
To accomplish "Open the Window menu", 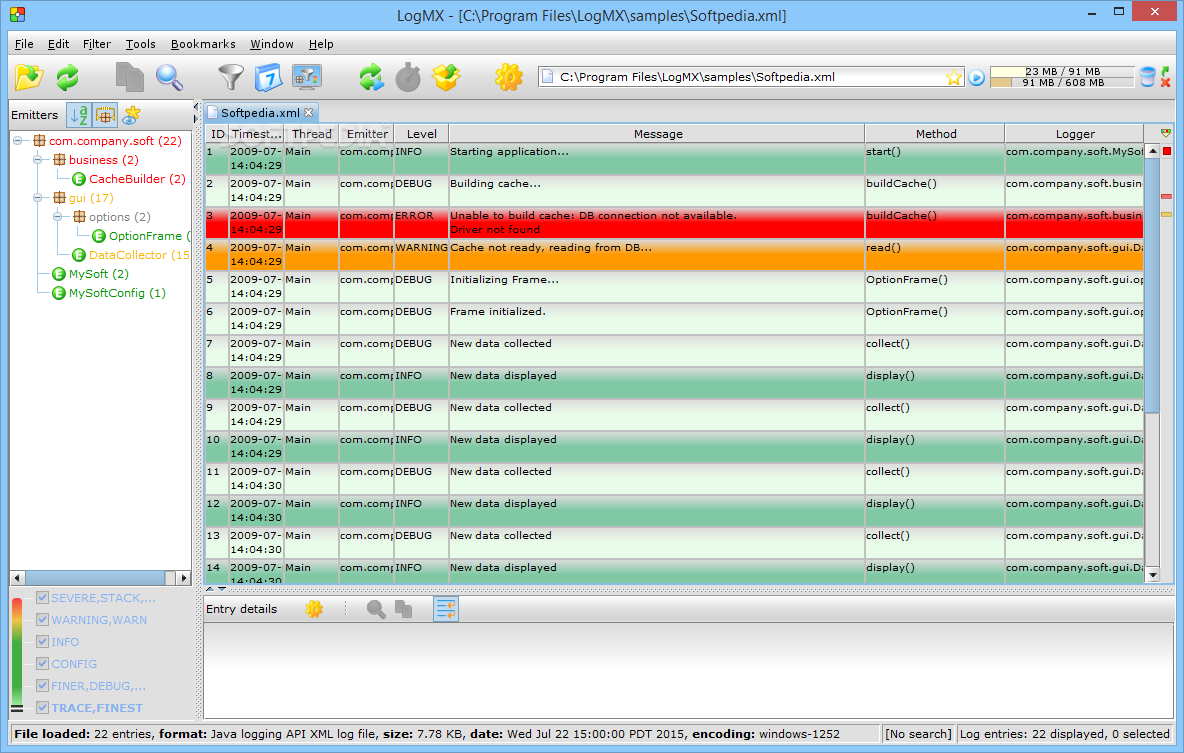I will tap(272, 44).
